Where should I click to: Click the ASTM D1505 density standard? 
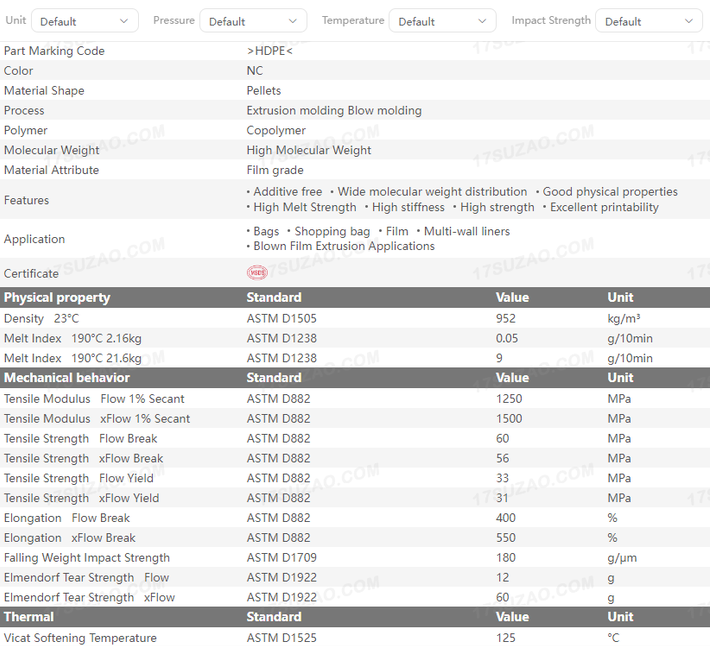coord(281,318)
